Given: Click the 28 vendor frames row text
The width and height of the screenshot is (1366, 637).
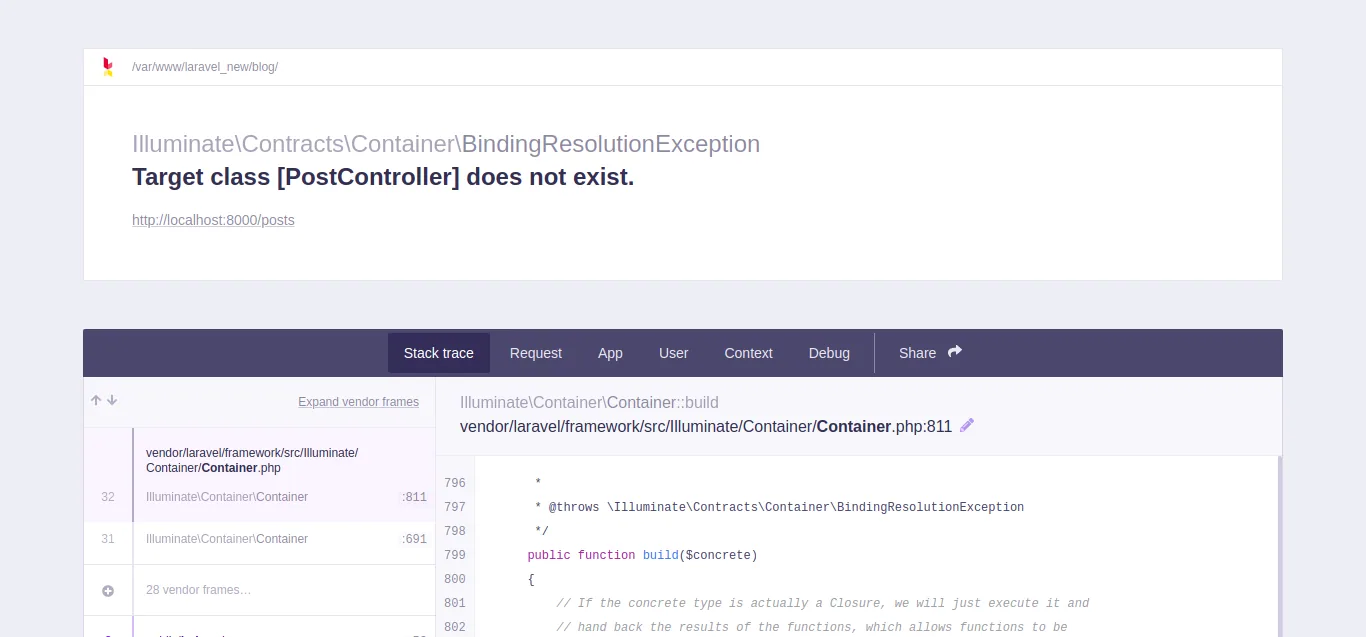Looking at the screenshot, I should click(x=198, y=590).
